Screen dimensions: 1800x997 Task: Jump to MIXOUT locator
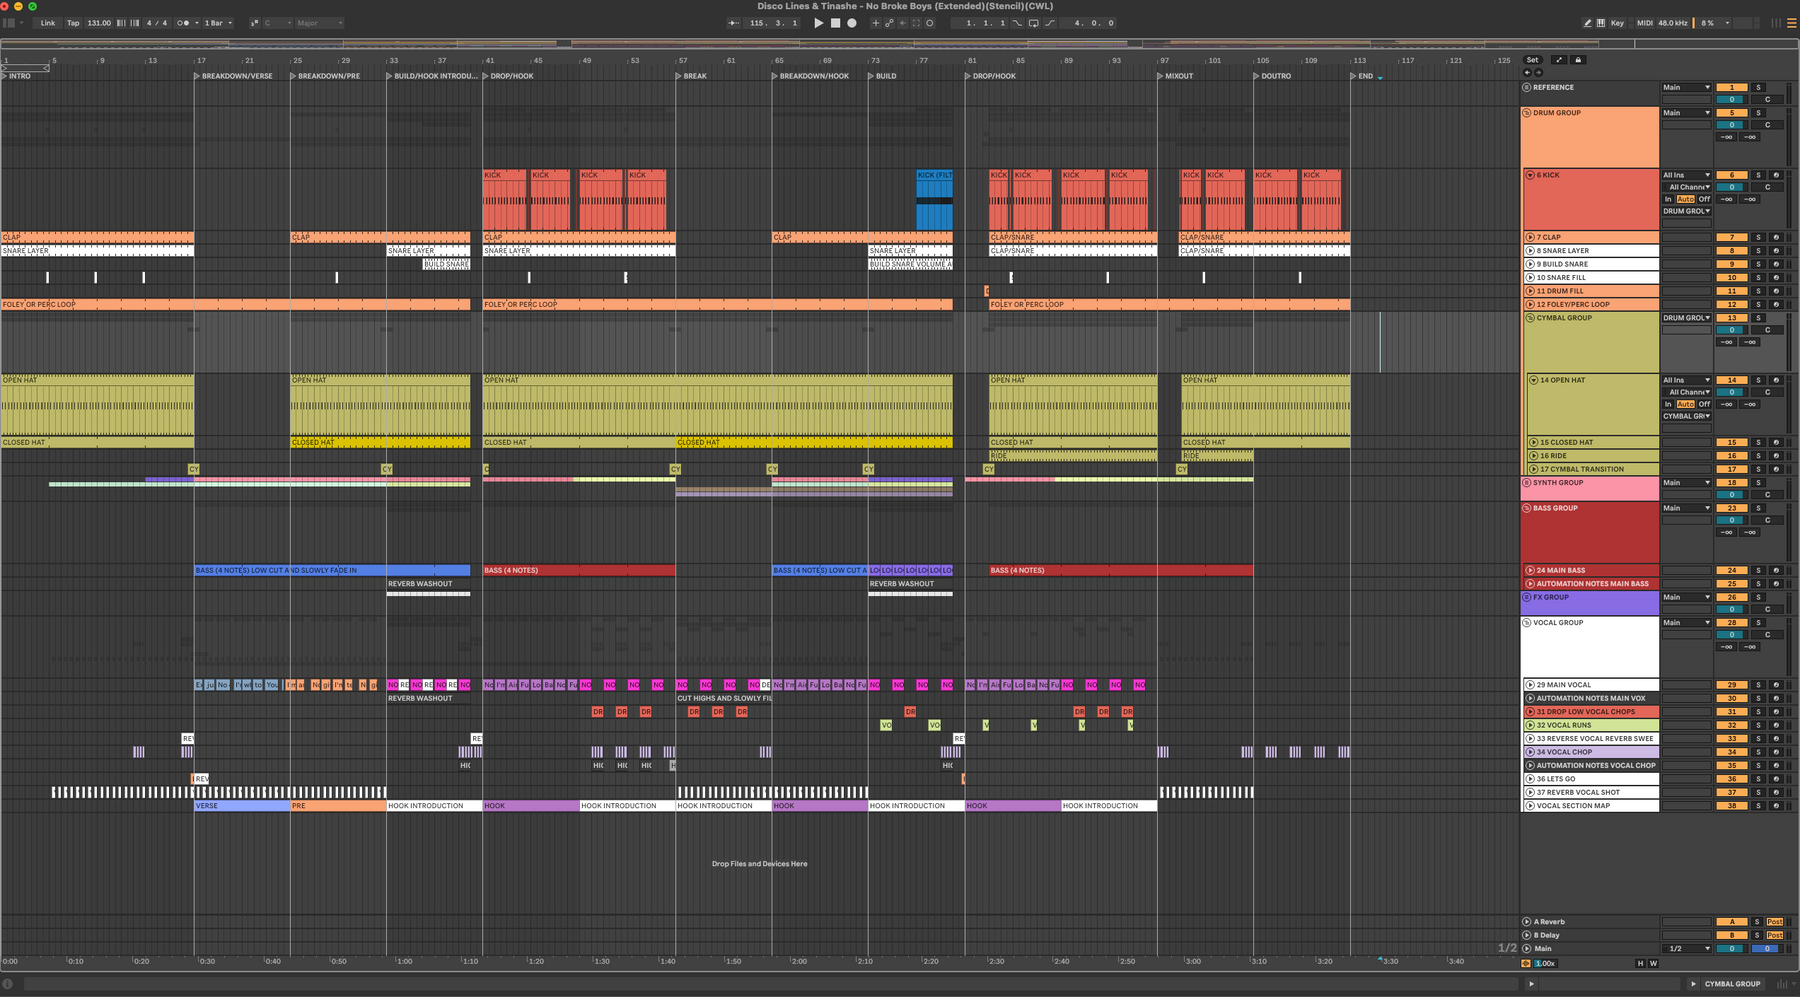pos(1177,76)
